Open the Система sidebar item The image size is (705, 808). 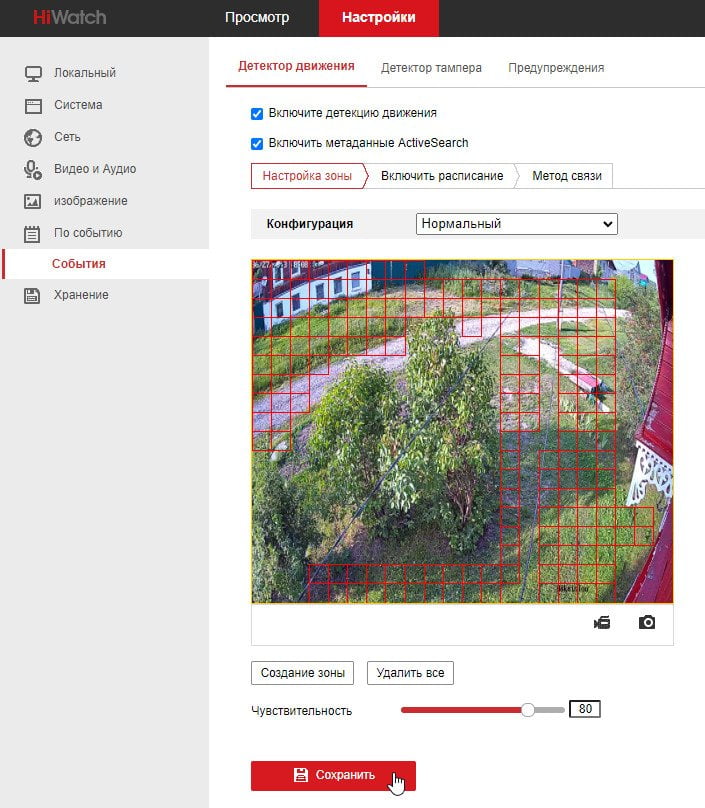[78, 105]
